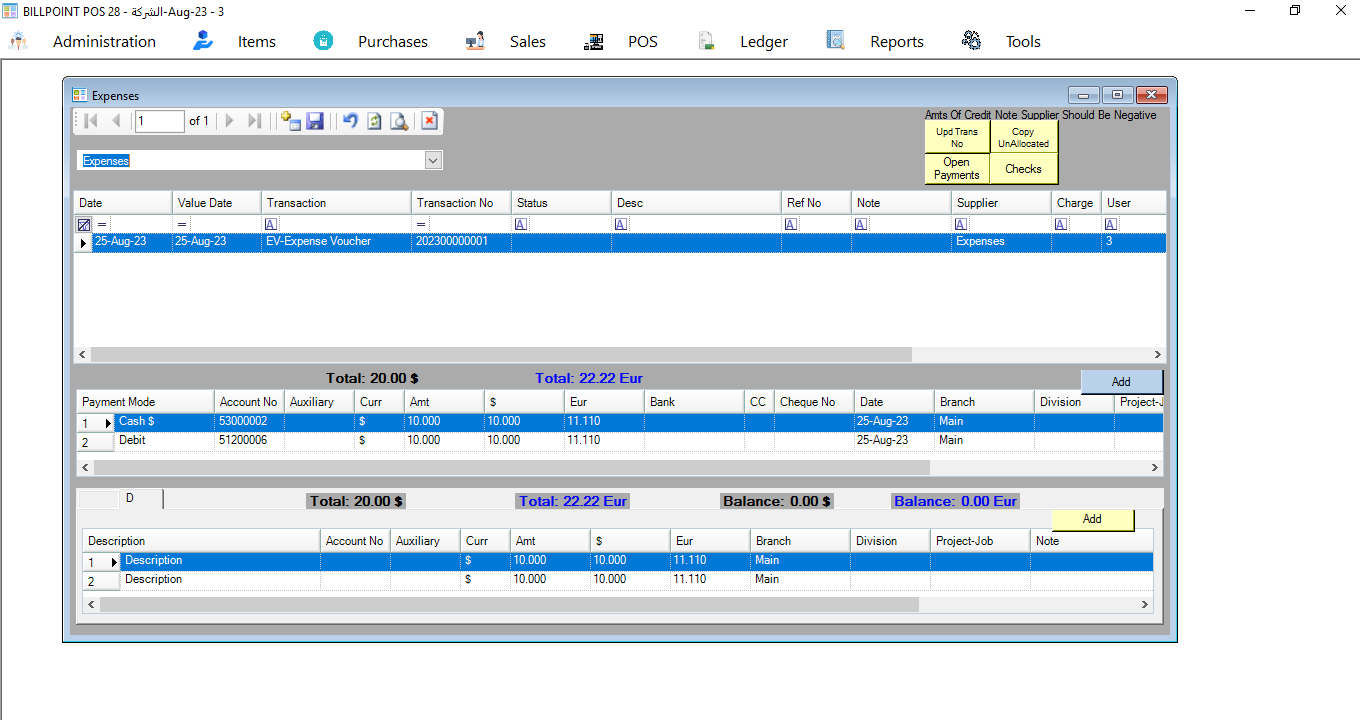Click the Copy UnAllocated button

[x=1023, y=137]
